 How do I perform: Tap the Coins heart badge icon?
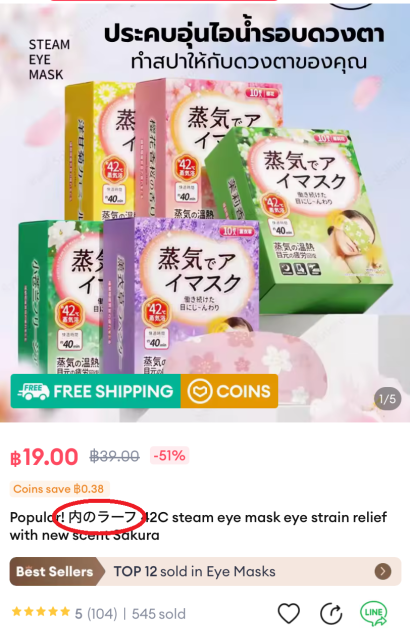click(199, 391)
